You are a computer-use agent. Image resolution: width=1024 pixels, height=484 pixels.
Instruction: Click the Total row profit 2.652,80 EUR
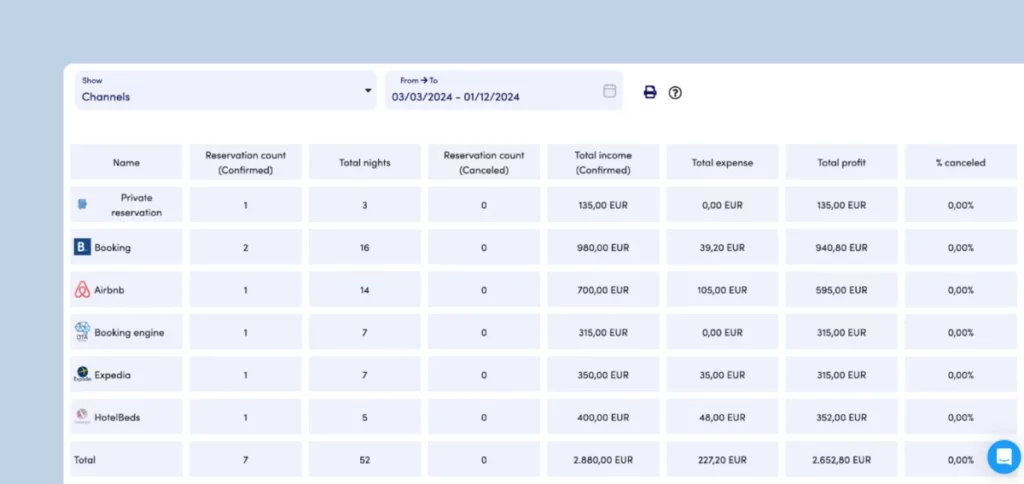coord(841,460)
